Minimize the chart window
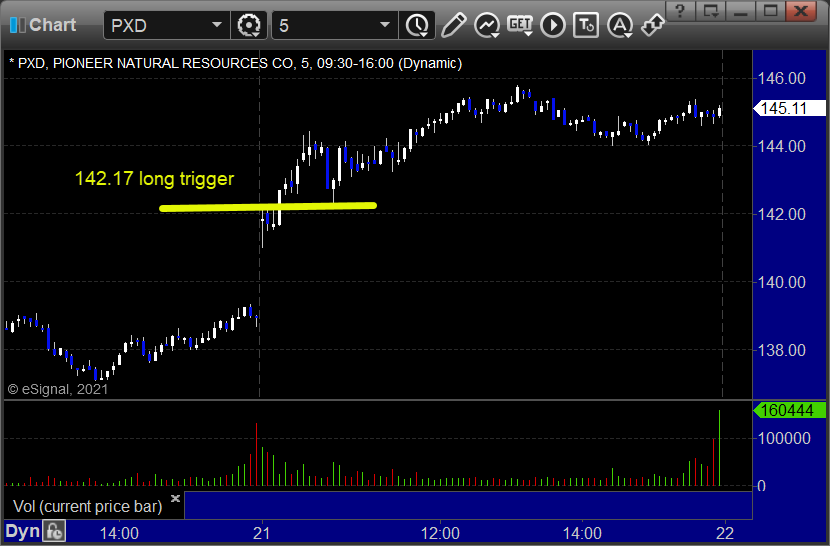The image size is (830, 546). coord(741,10)
